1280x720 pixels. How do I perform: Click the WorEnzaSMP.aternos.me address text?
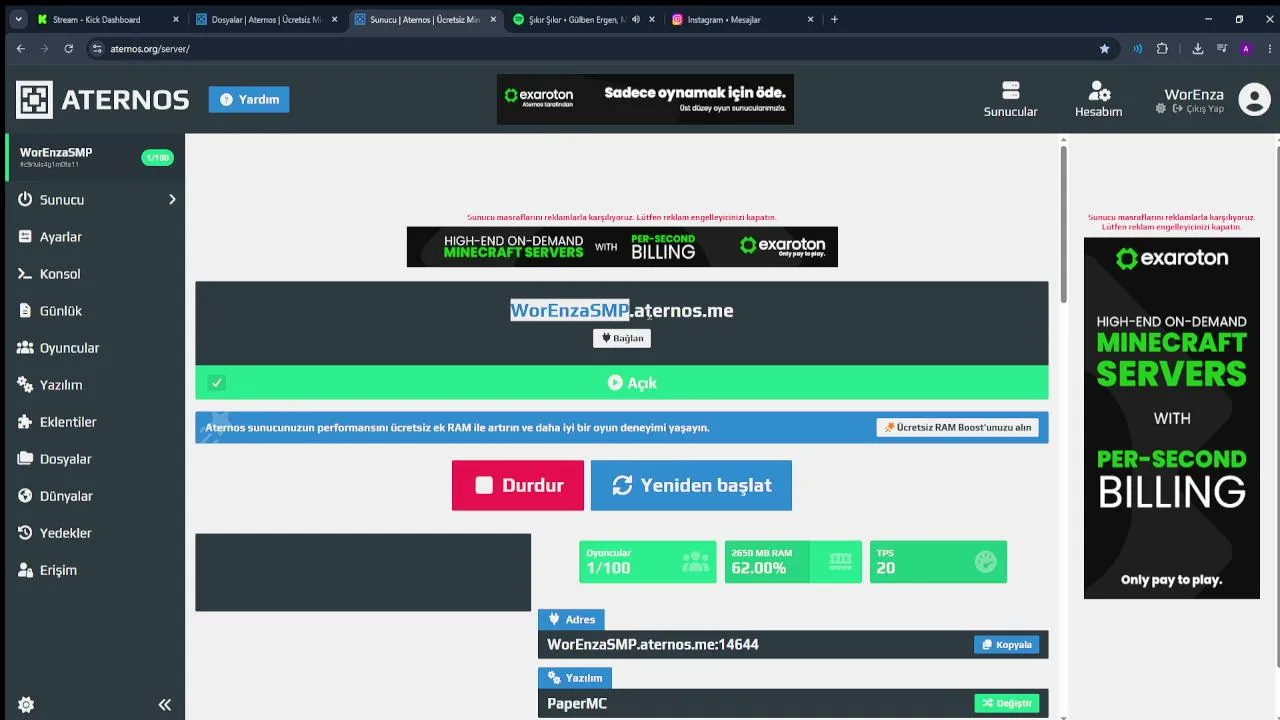(622, 311)
